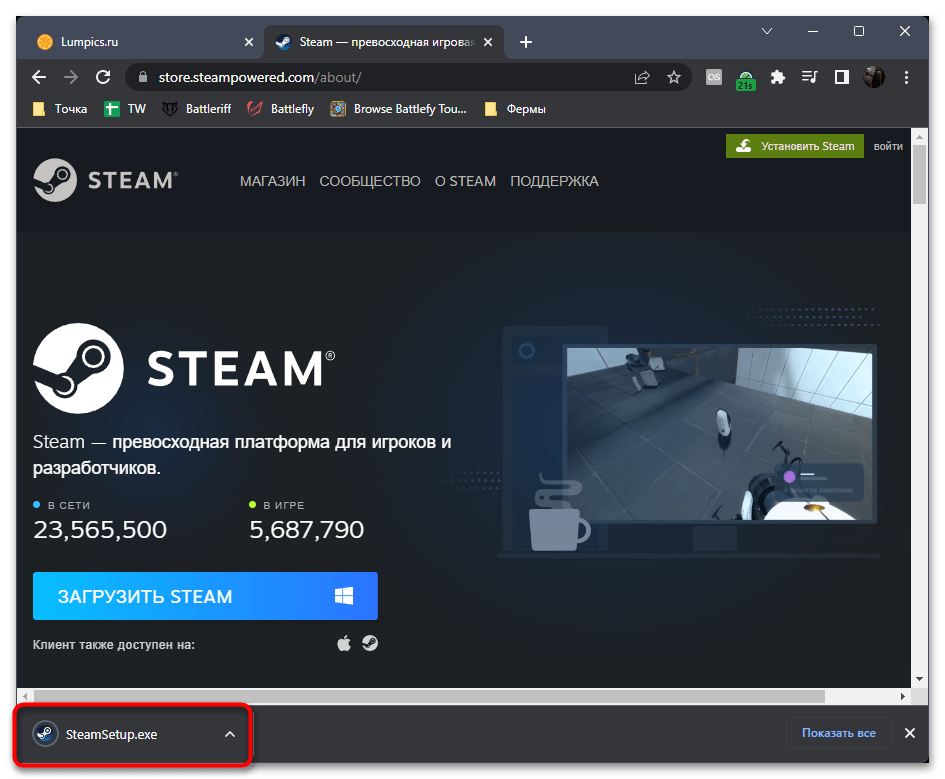Open Browse Battlefy Tou... bookmark

pos(398,109)
